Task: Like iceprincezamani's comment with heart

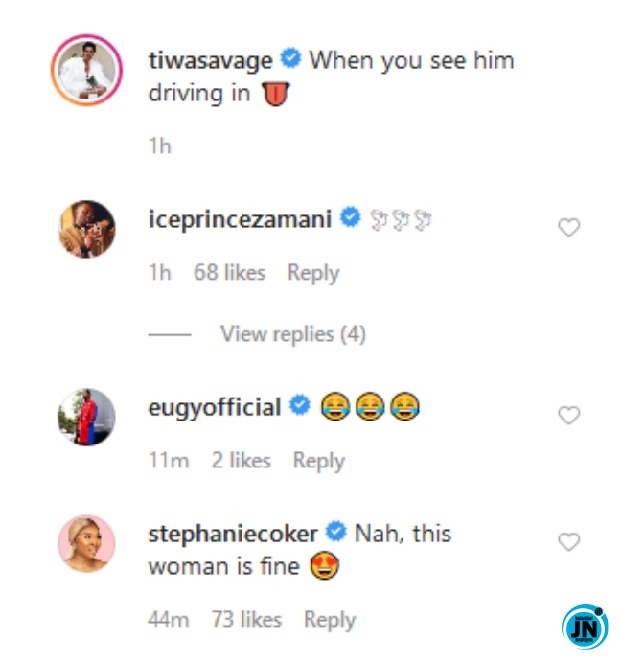Action: 568,228
